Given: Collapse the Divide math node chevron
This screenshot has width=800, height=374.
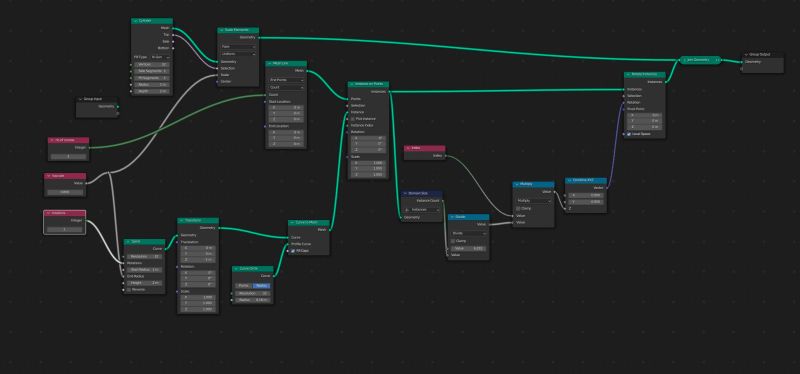Looking at the screenshot, I should click(x=452, y=217).
